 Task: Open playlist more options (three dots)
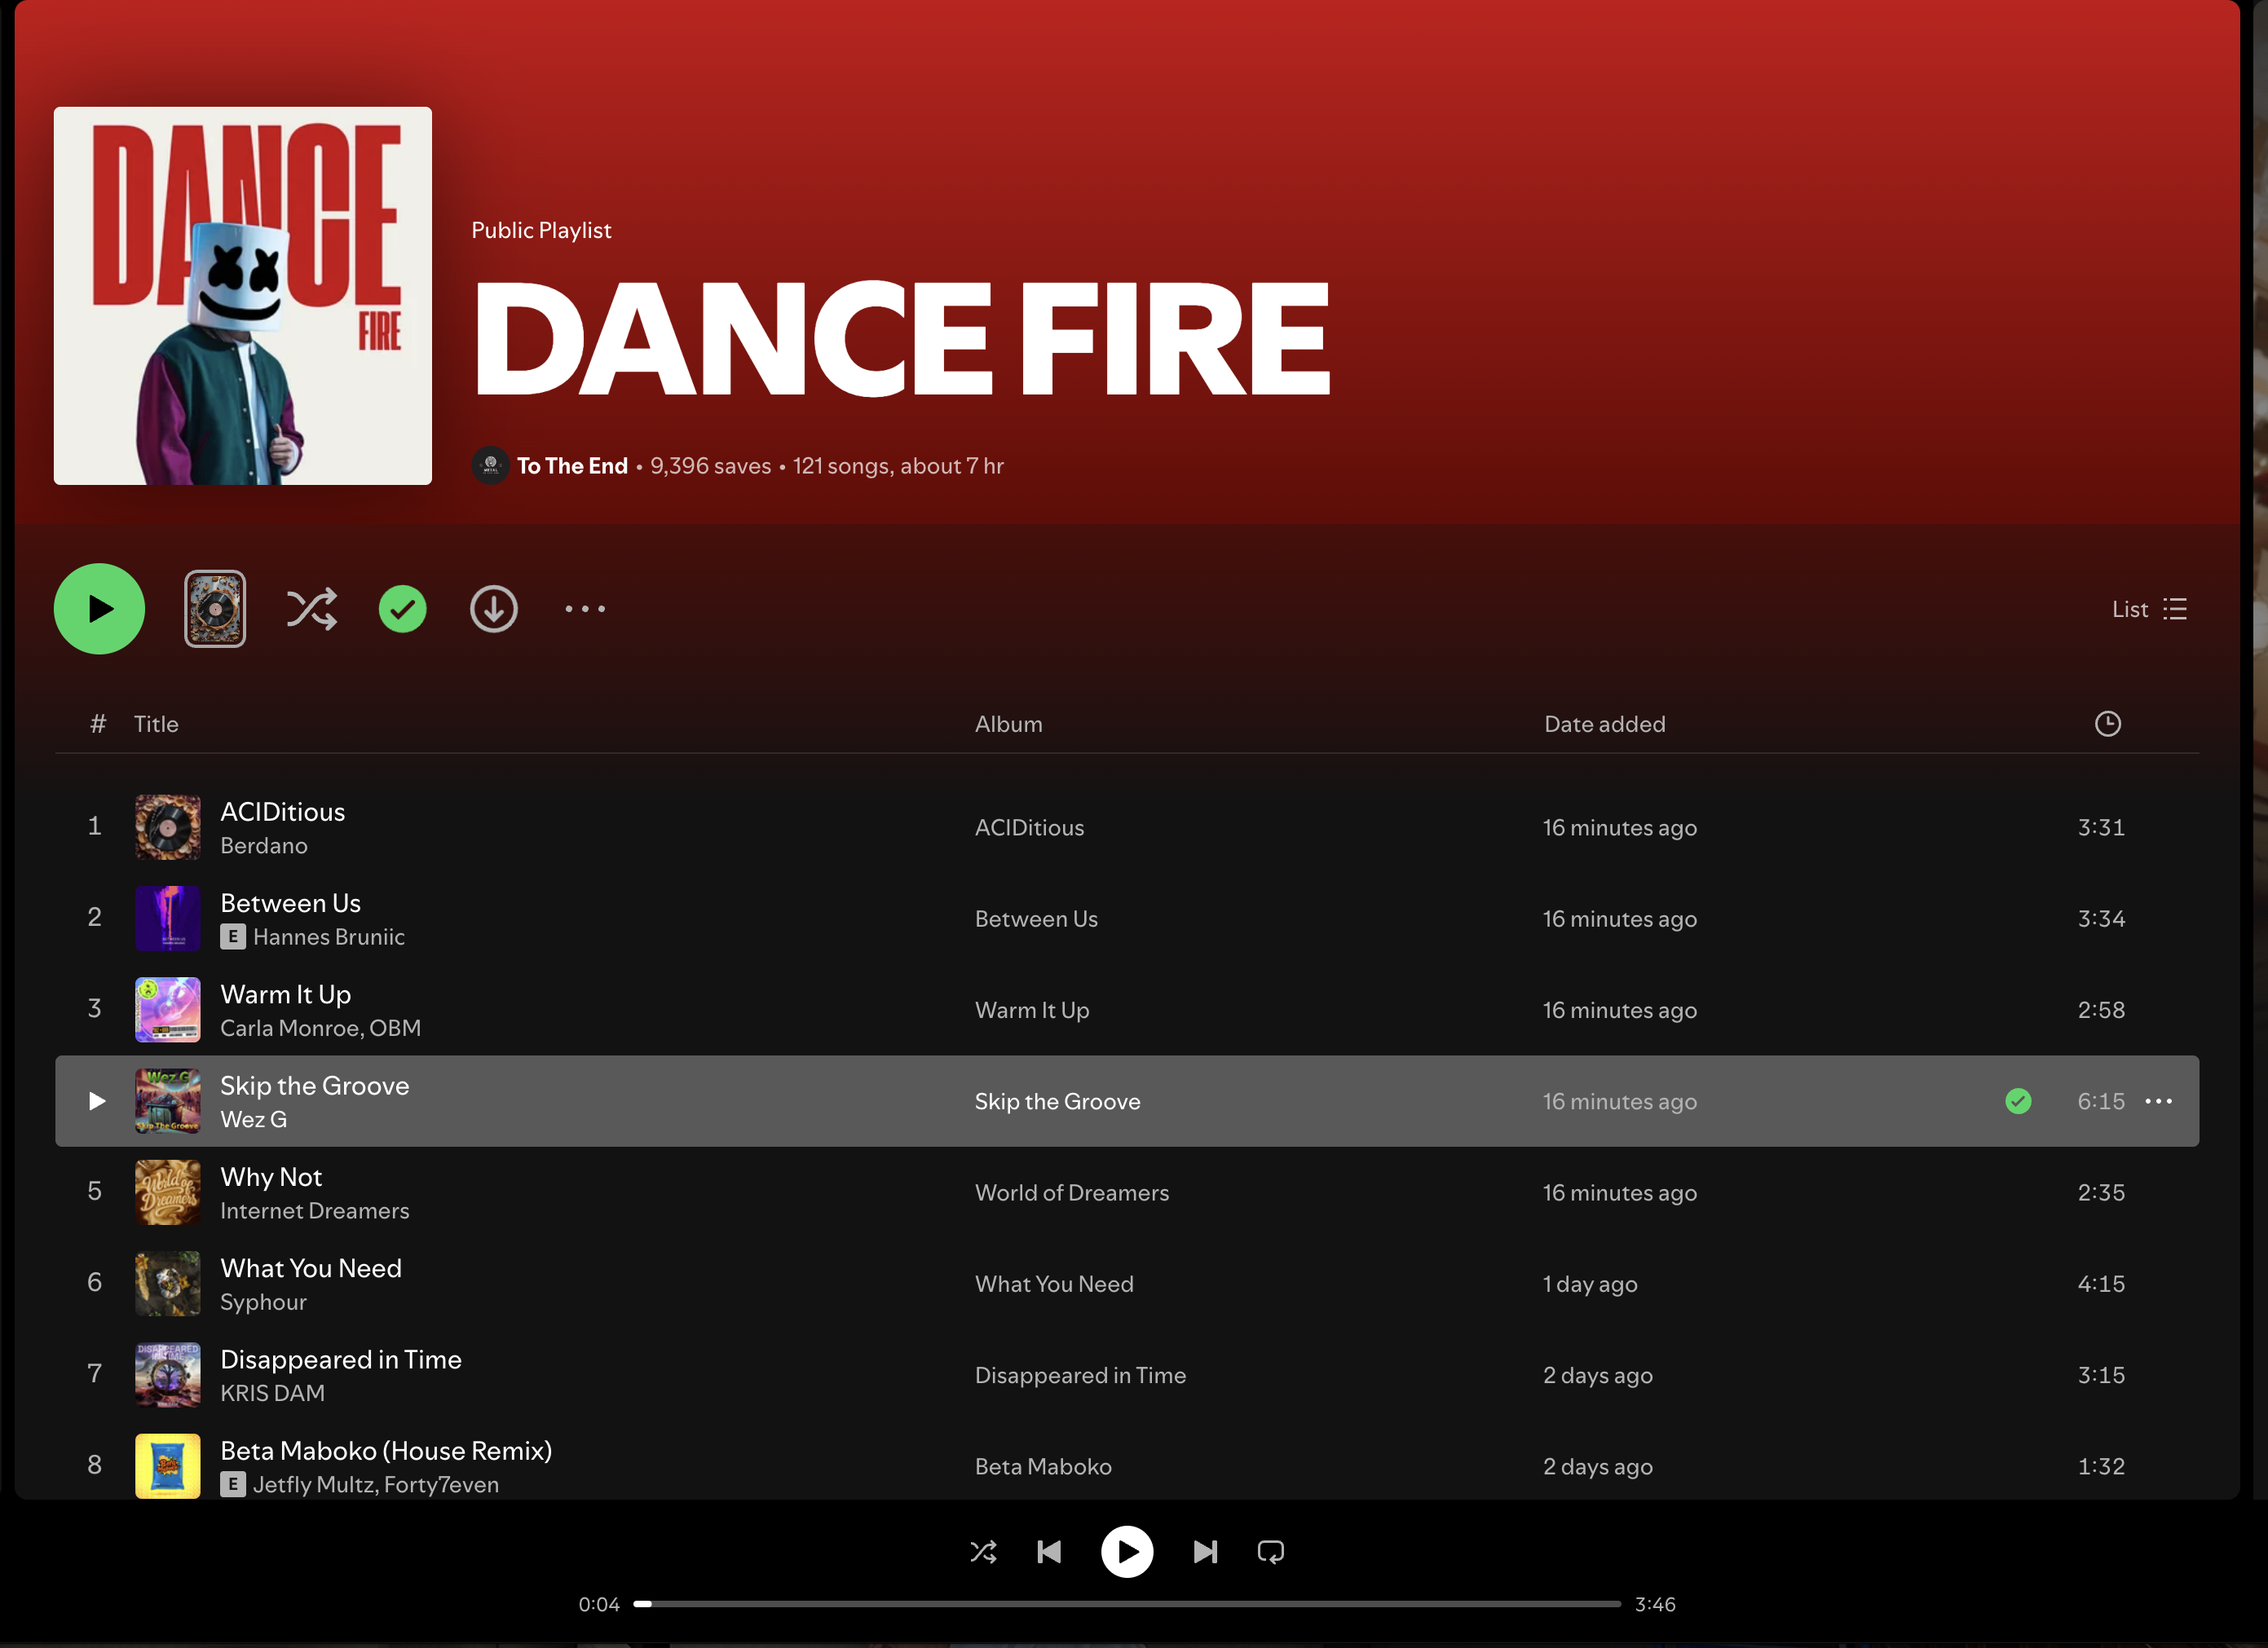tap(584, 609)
